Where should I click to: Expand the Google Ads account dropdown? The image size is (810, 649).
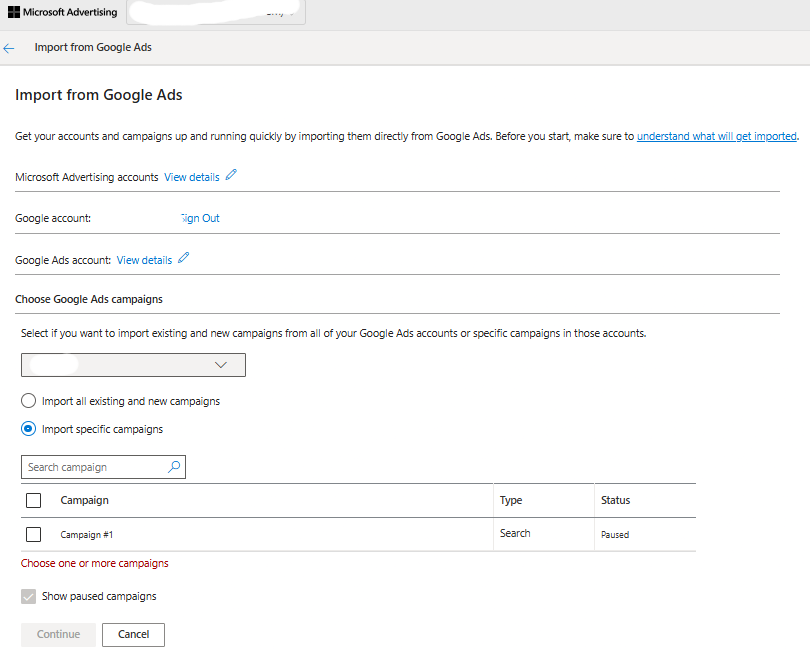(133, 365)
